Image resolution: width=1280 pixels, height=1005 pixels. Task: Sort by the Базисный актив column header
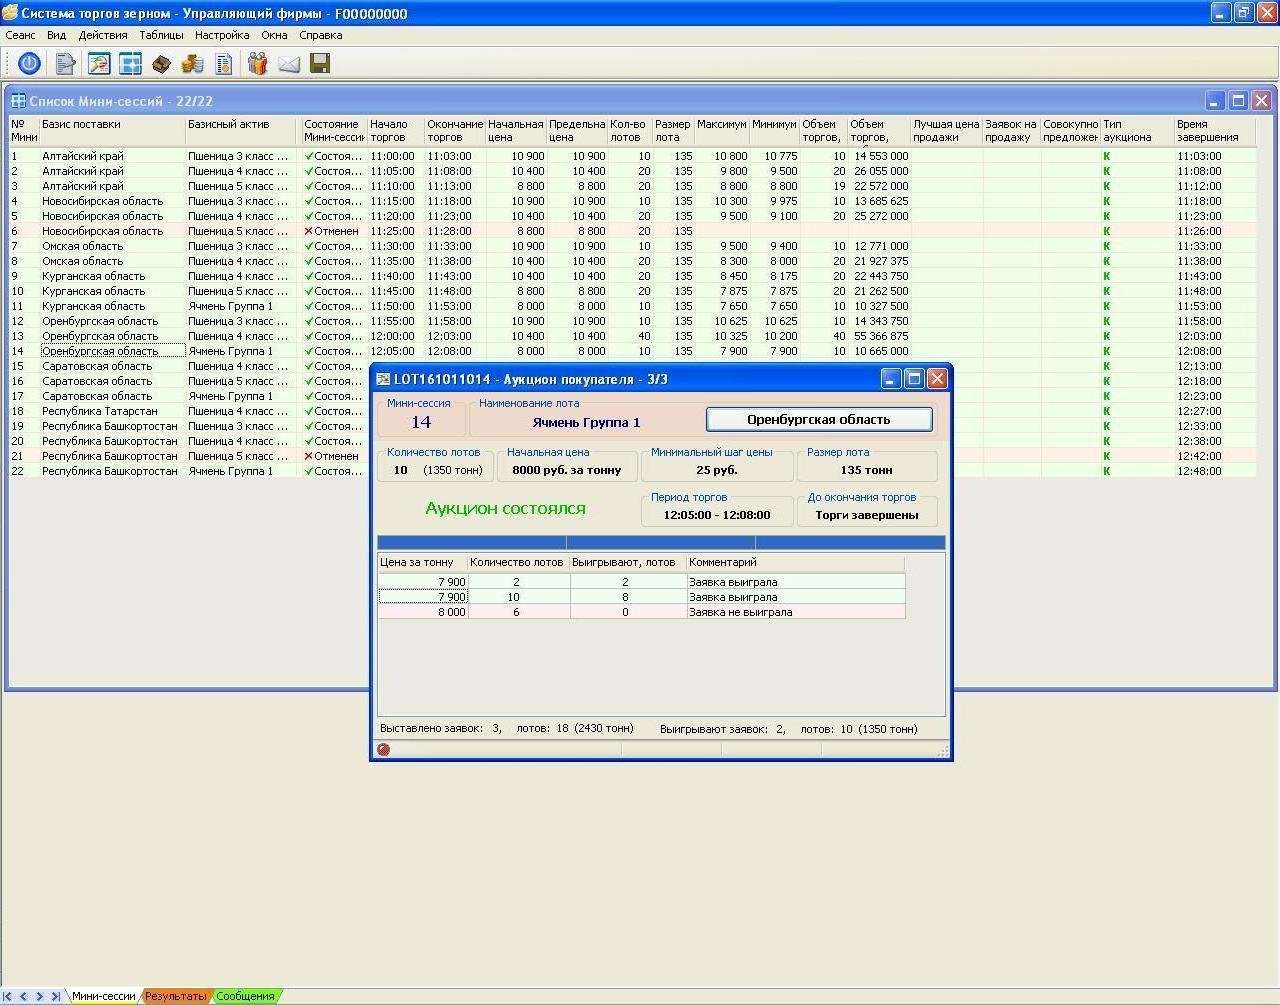(x=242, y=131)
